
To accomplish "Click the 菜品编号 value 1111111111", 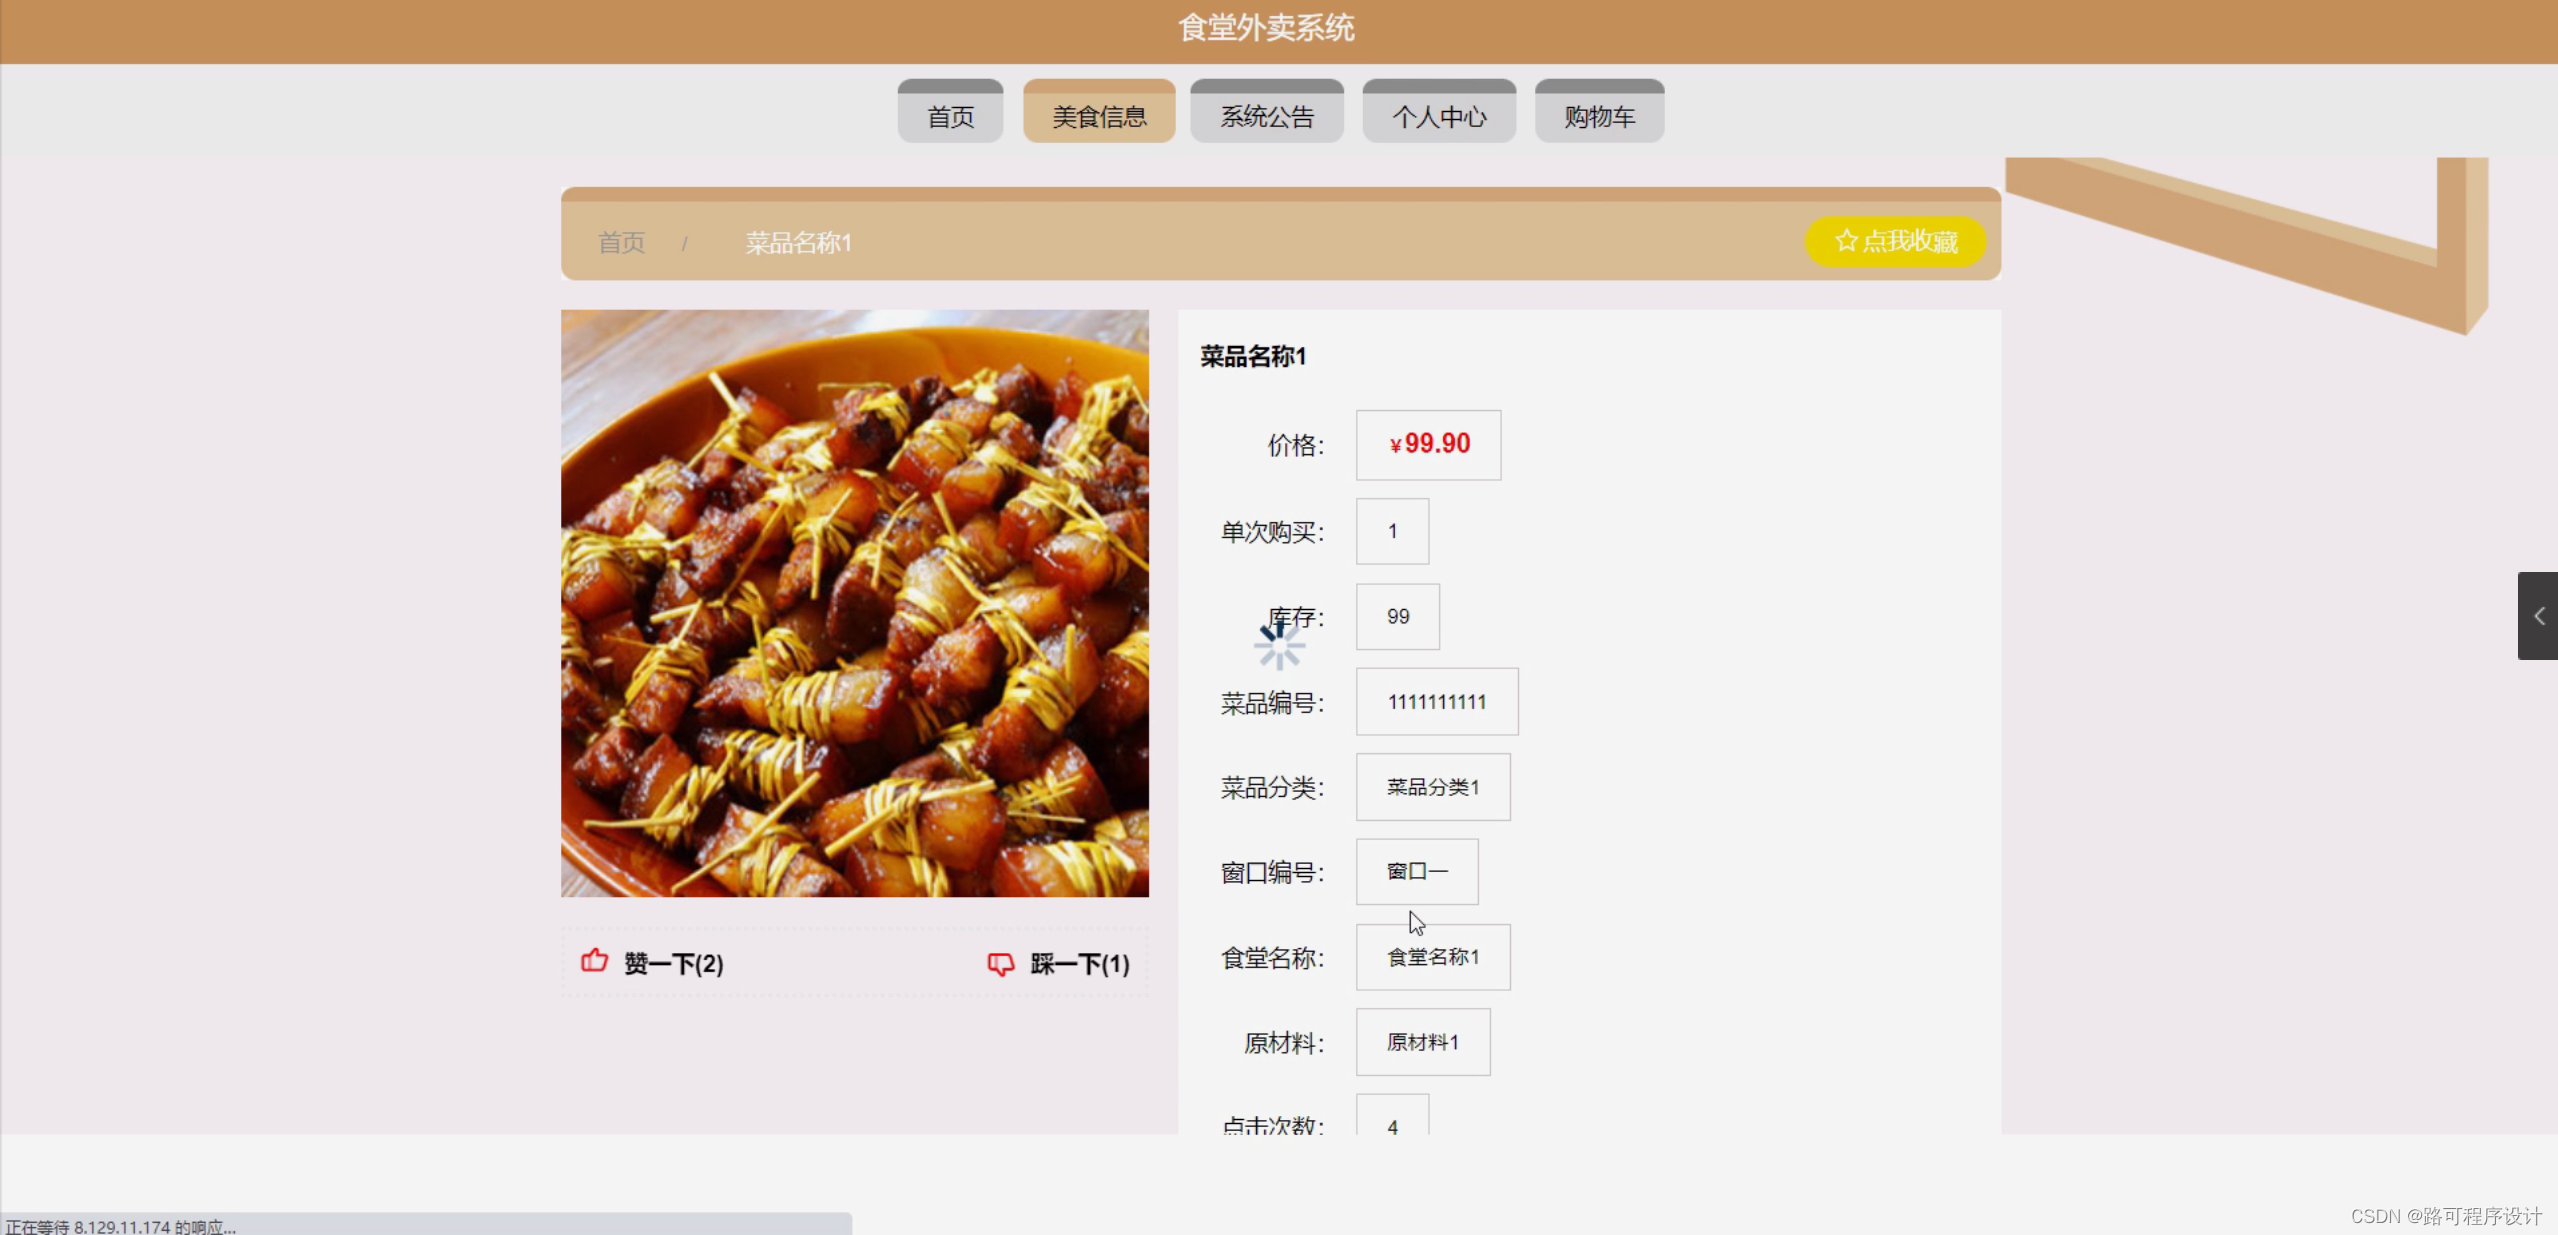I will click(x=1436, y=702).
